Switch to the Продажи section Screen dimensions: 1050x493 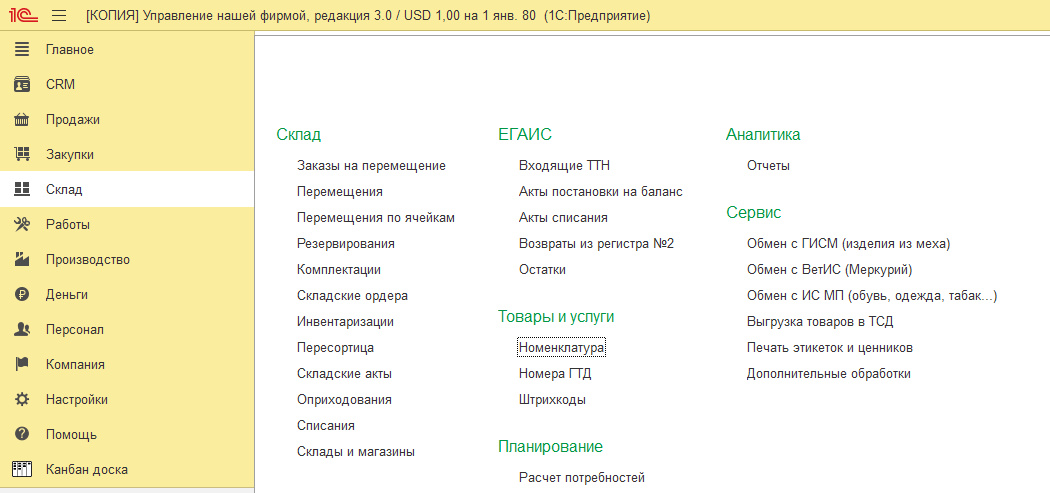72,120
